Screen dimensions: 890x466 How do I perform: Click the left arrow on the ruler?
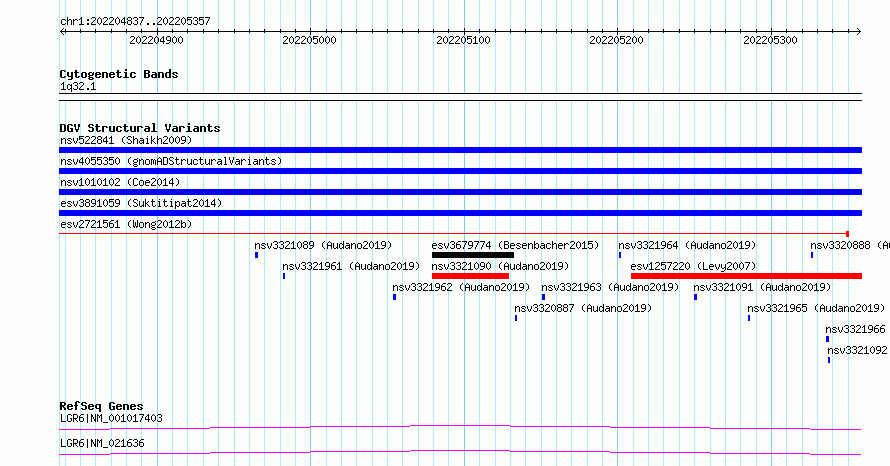[x=62, y=32]
